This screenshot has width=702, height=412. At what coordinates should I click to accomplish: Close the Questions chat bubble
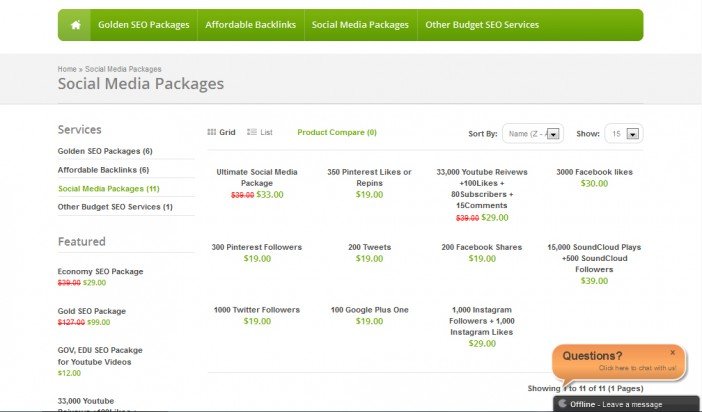672,352
